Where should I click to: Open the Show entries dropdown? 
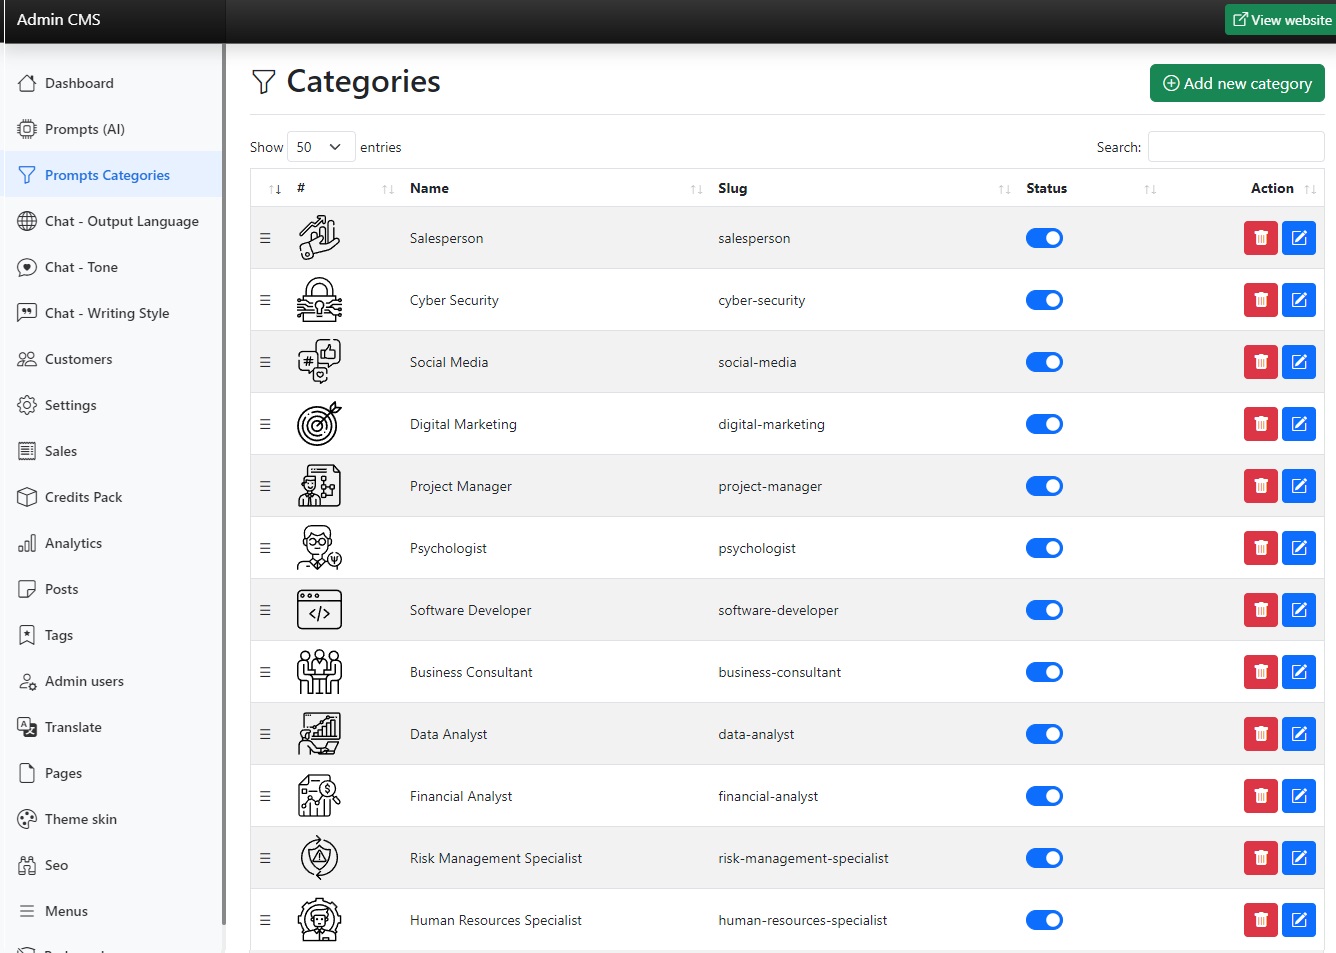click(x=320, y=147)
